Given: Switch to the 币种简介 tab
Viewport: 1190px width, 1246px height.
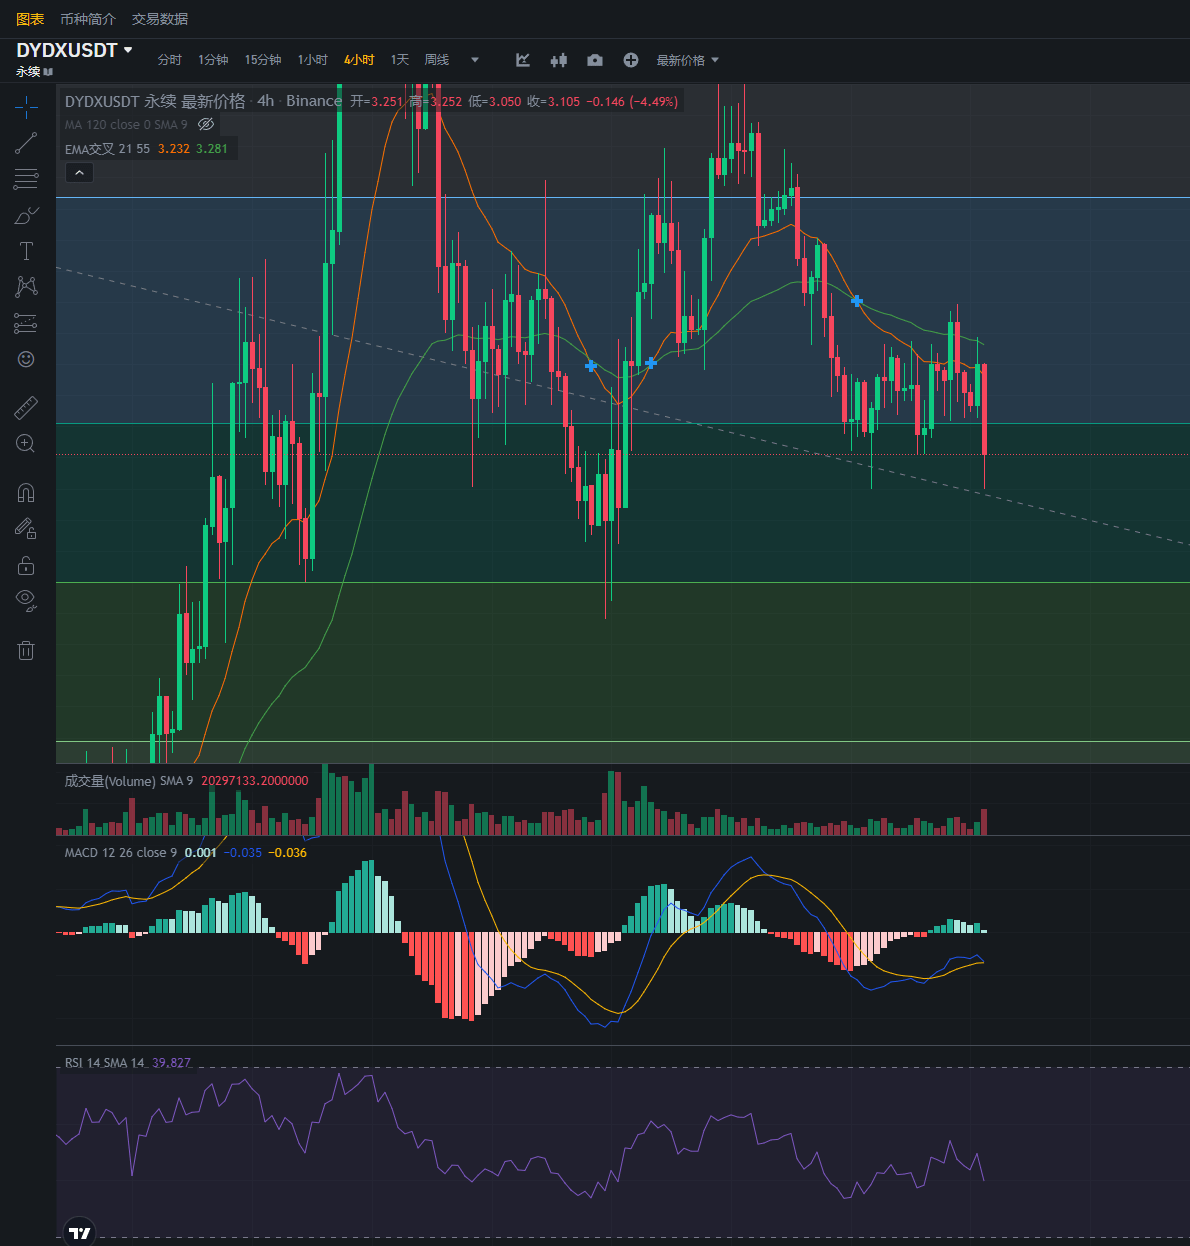Looking at the screenshot, I should click(88, 19).
